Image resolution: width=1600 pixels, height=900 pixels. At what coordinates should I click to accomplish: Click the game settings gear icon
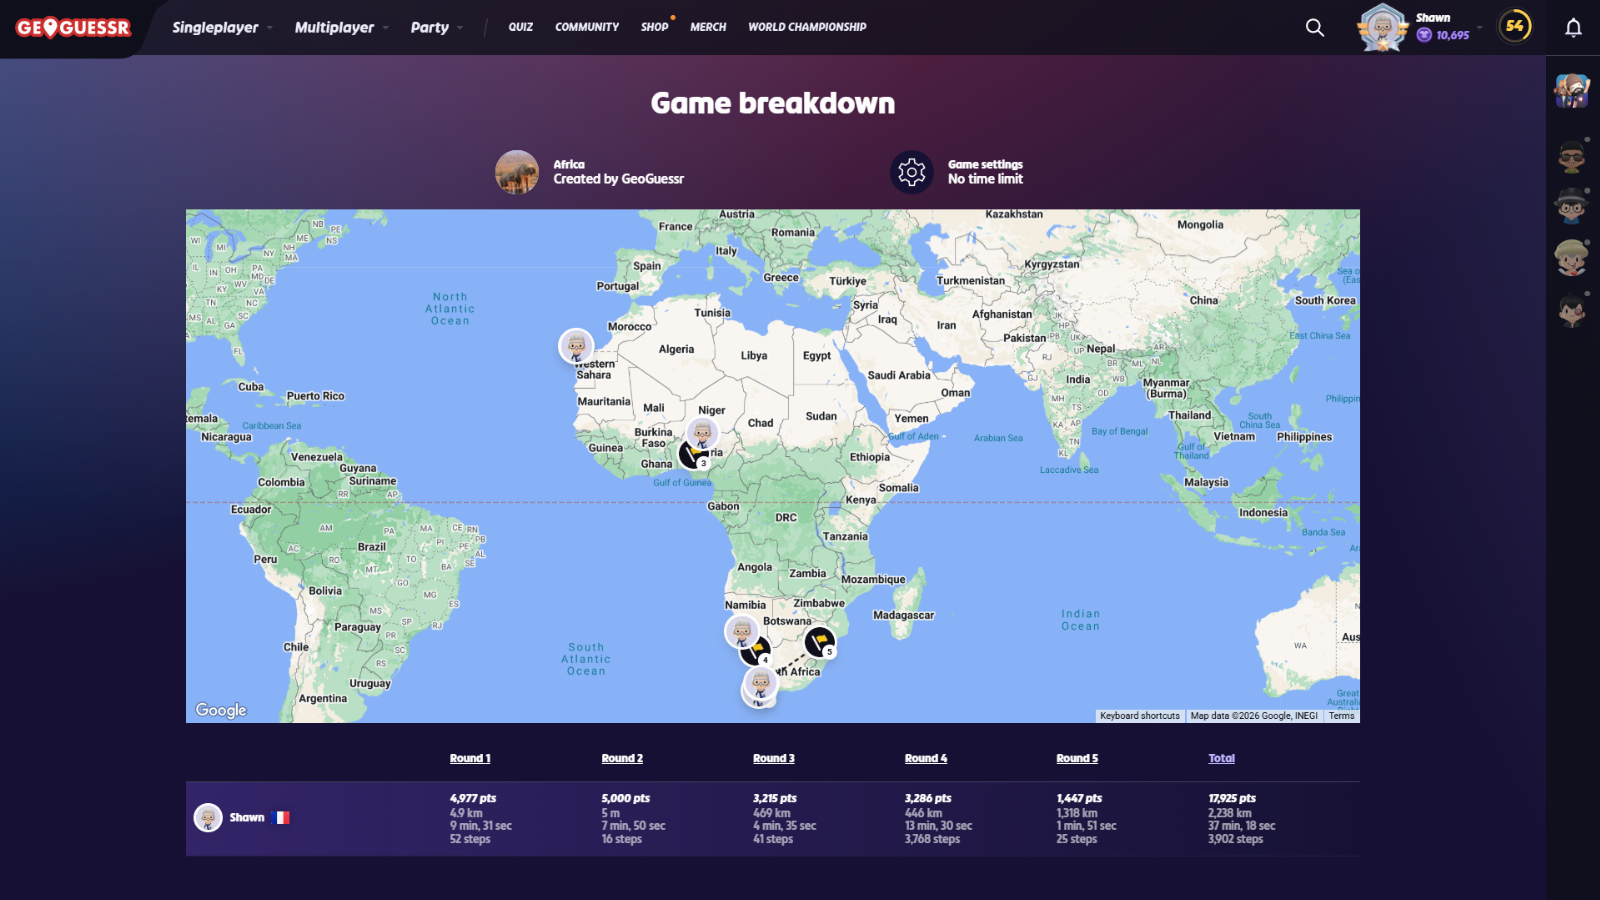[911, 172]
